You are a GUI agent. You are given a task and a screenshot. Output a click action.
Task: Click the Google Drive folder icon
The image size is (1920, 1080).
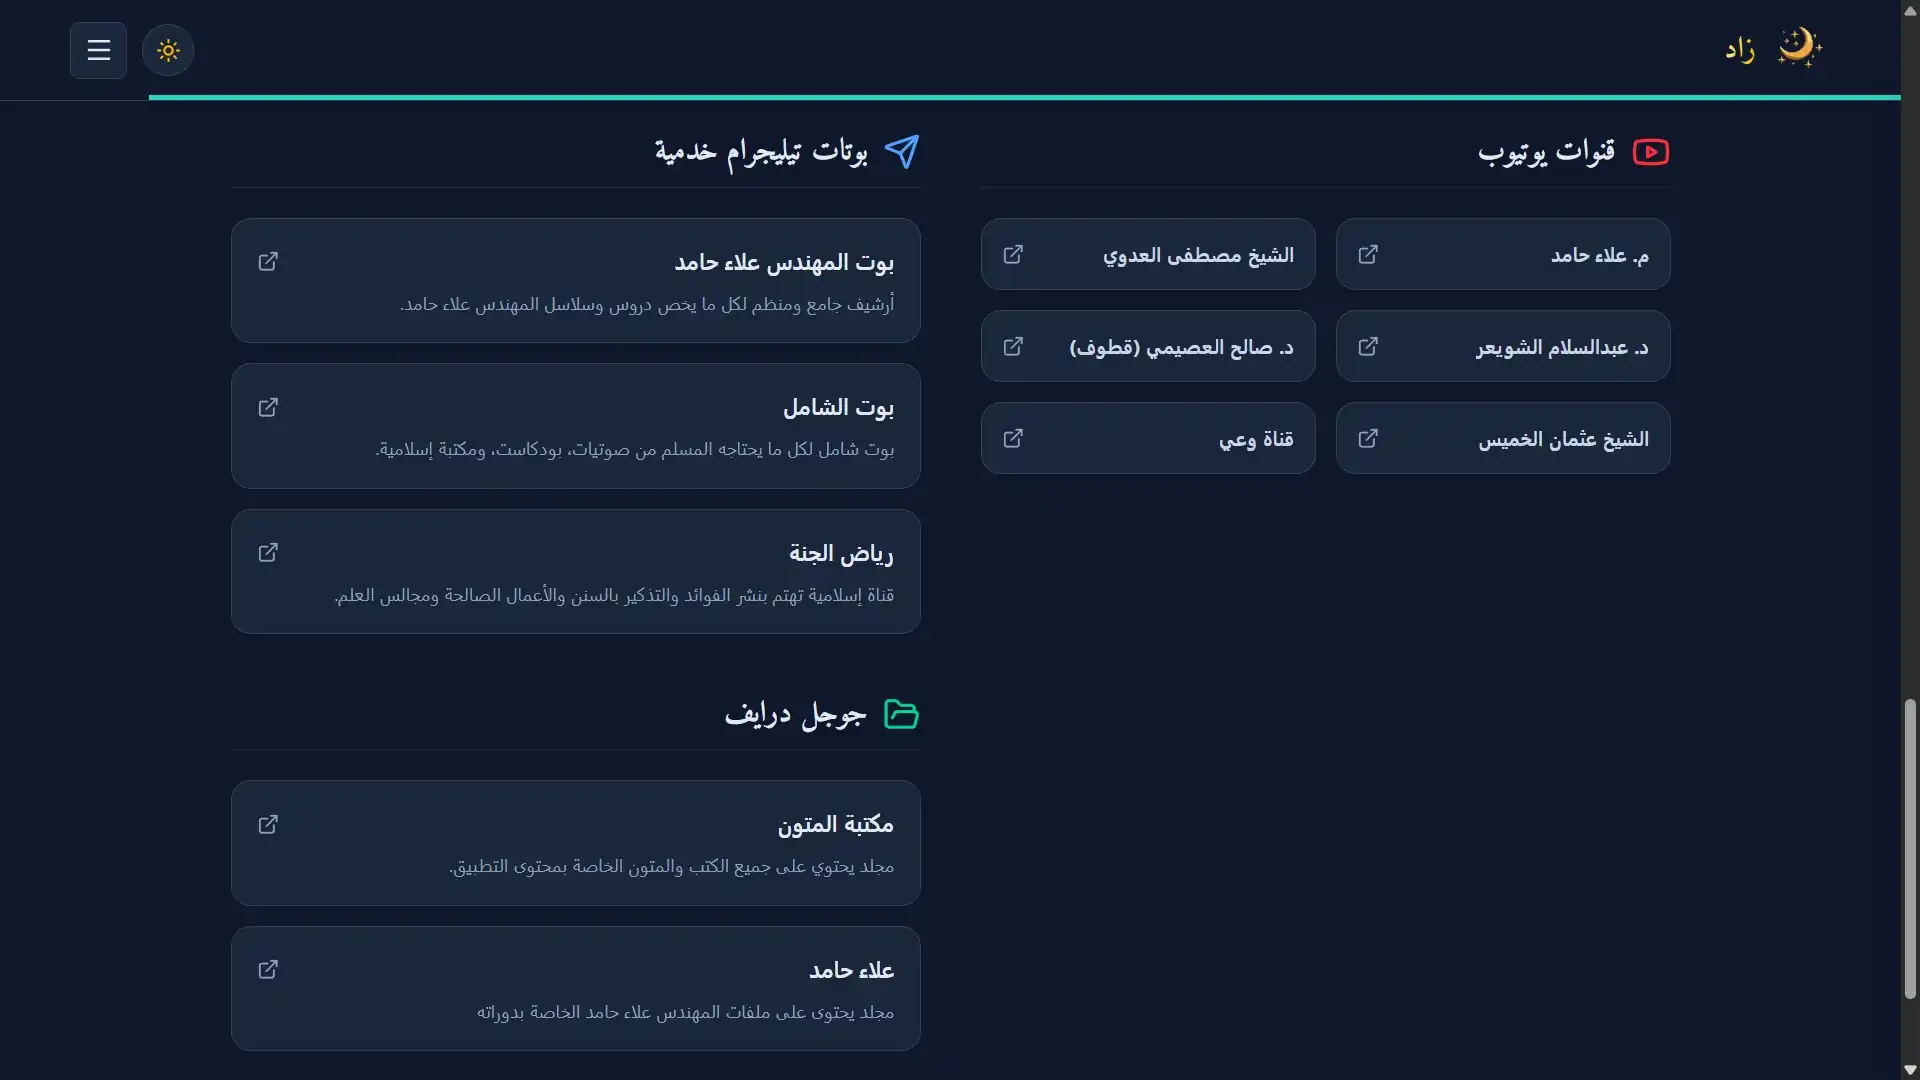click(x=901, y=714)
